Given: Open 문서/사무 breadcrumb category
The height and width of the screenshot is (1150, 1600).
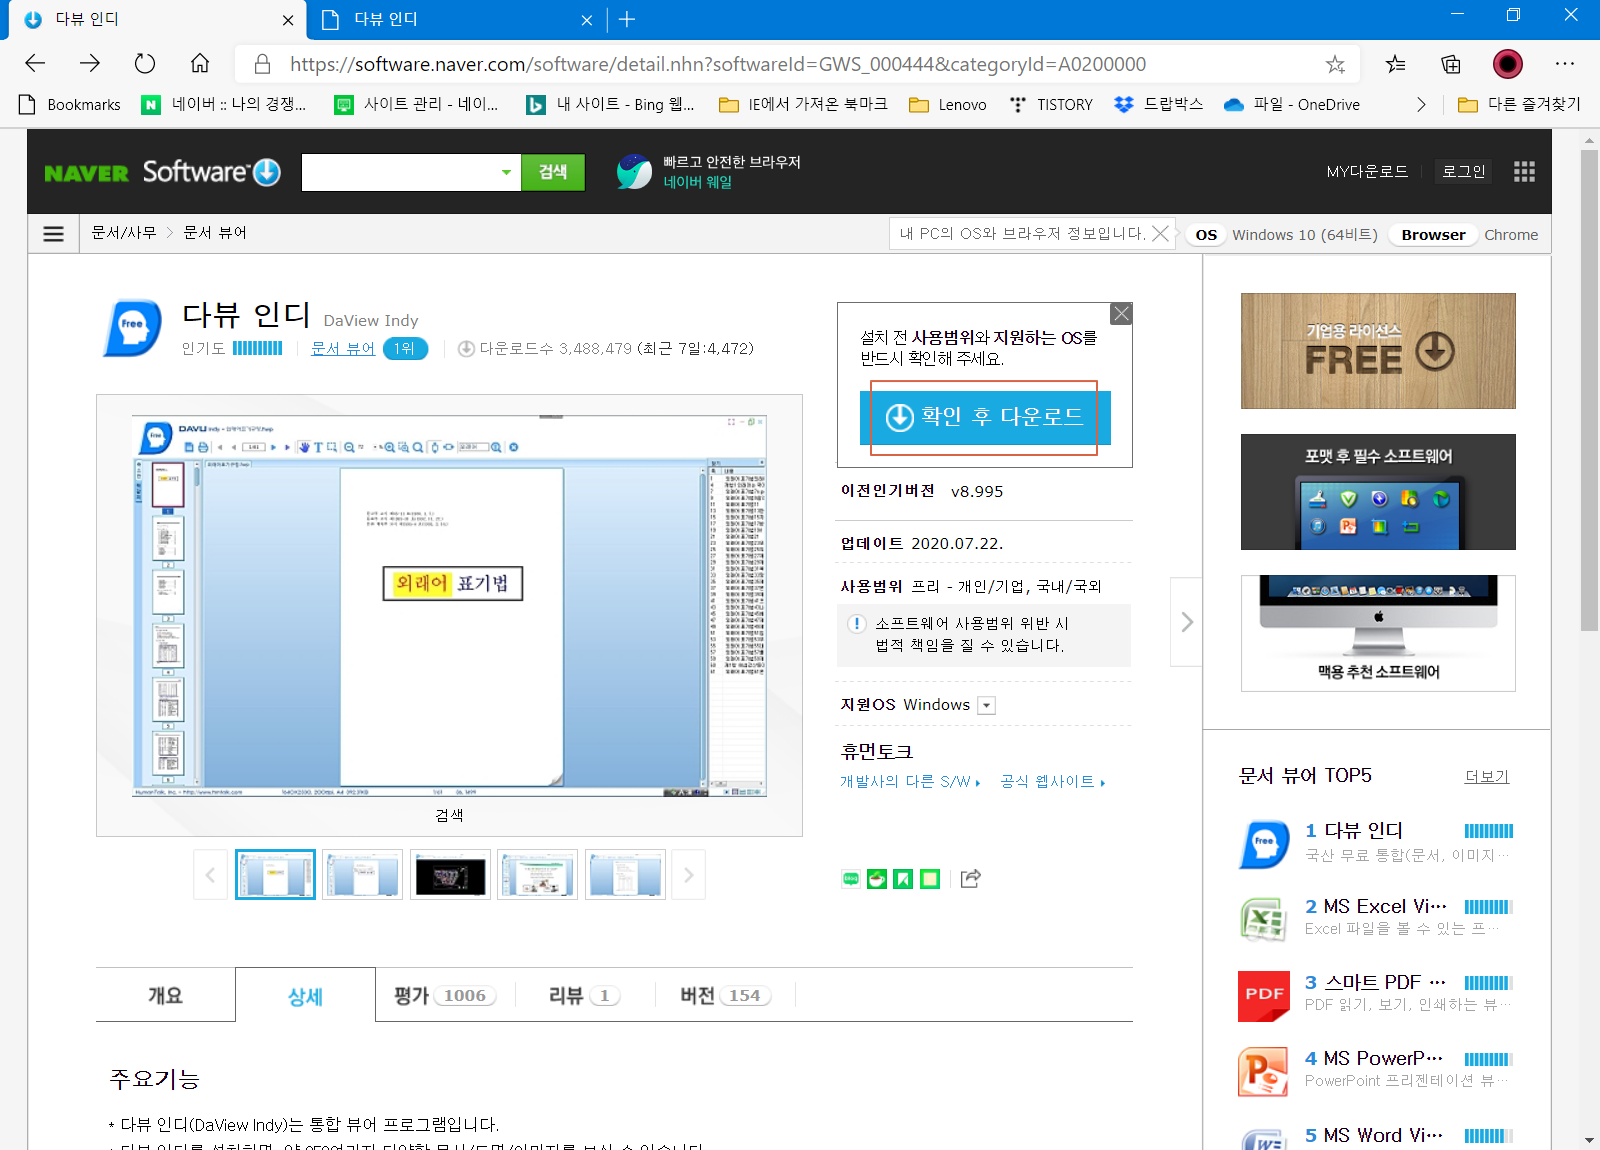Looking at the screenshot, I should tap(124, 233).
